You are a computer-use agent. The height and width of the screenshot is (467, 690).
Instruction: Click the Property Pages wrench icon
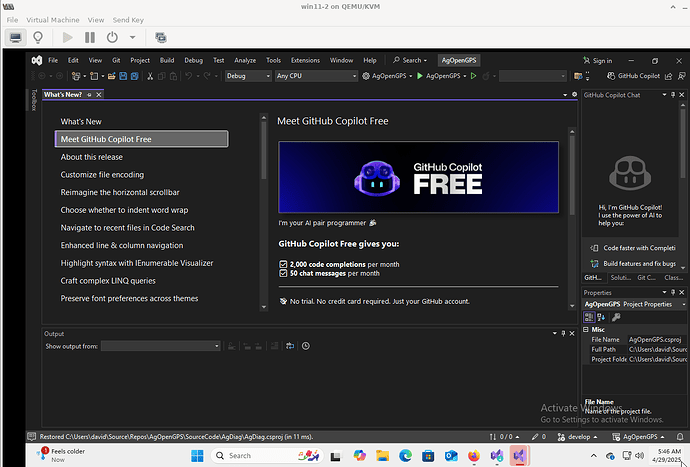tap(616, 317)
